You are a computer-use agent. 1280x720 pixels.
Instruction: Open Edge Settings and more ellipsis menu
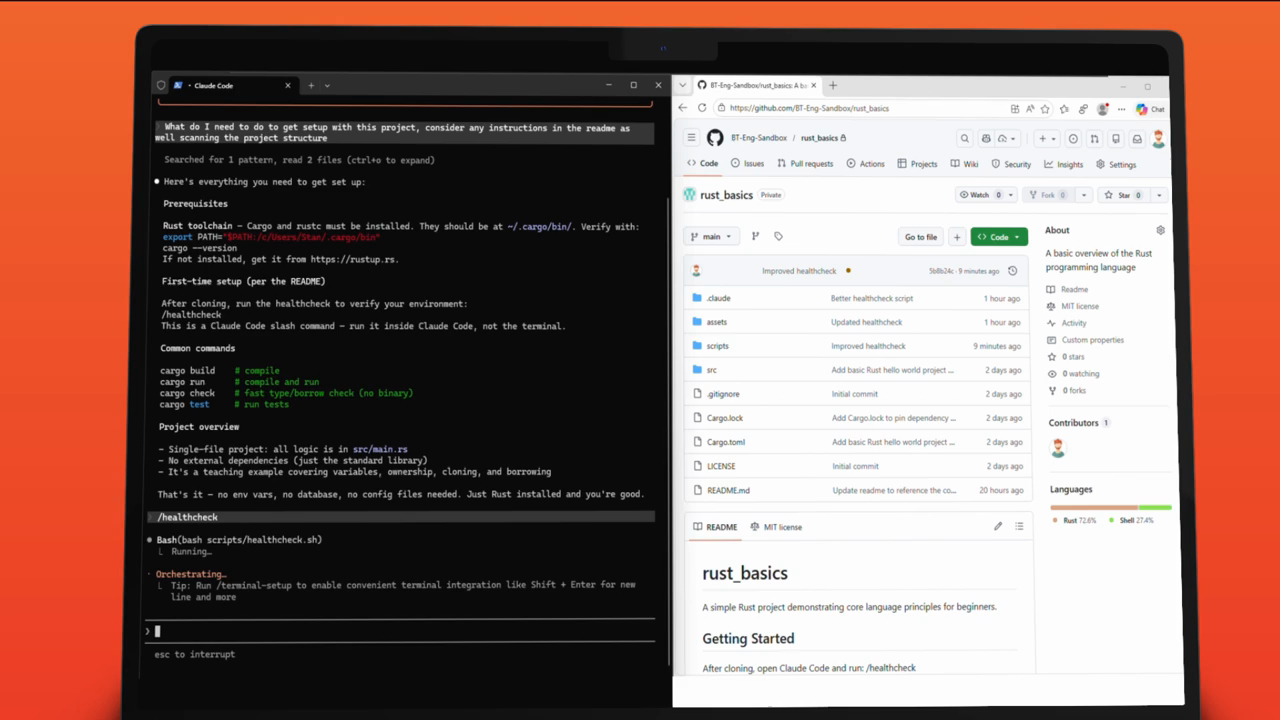coord(1121,109)
